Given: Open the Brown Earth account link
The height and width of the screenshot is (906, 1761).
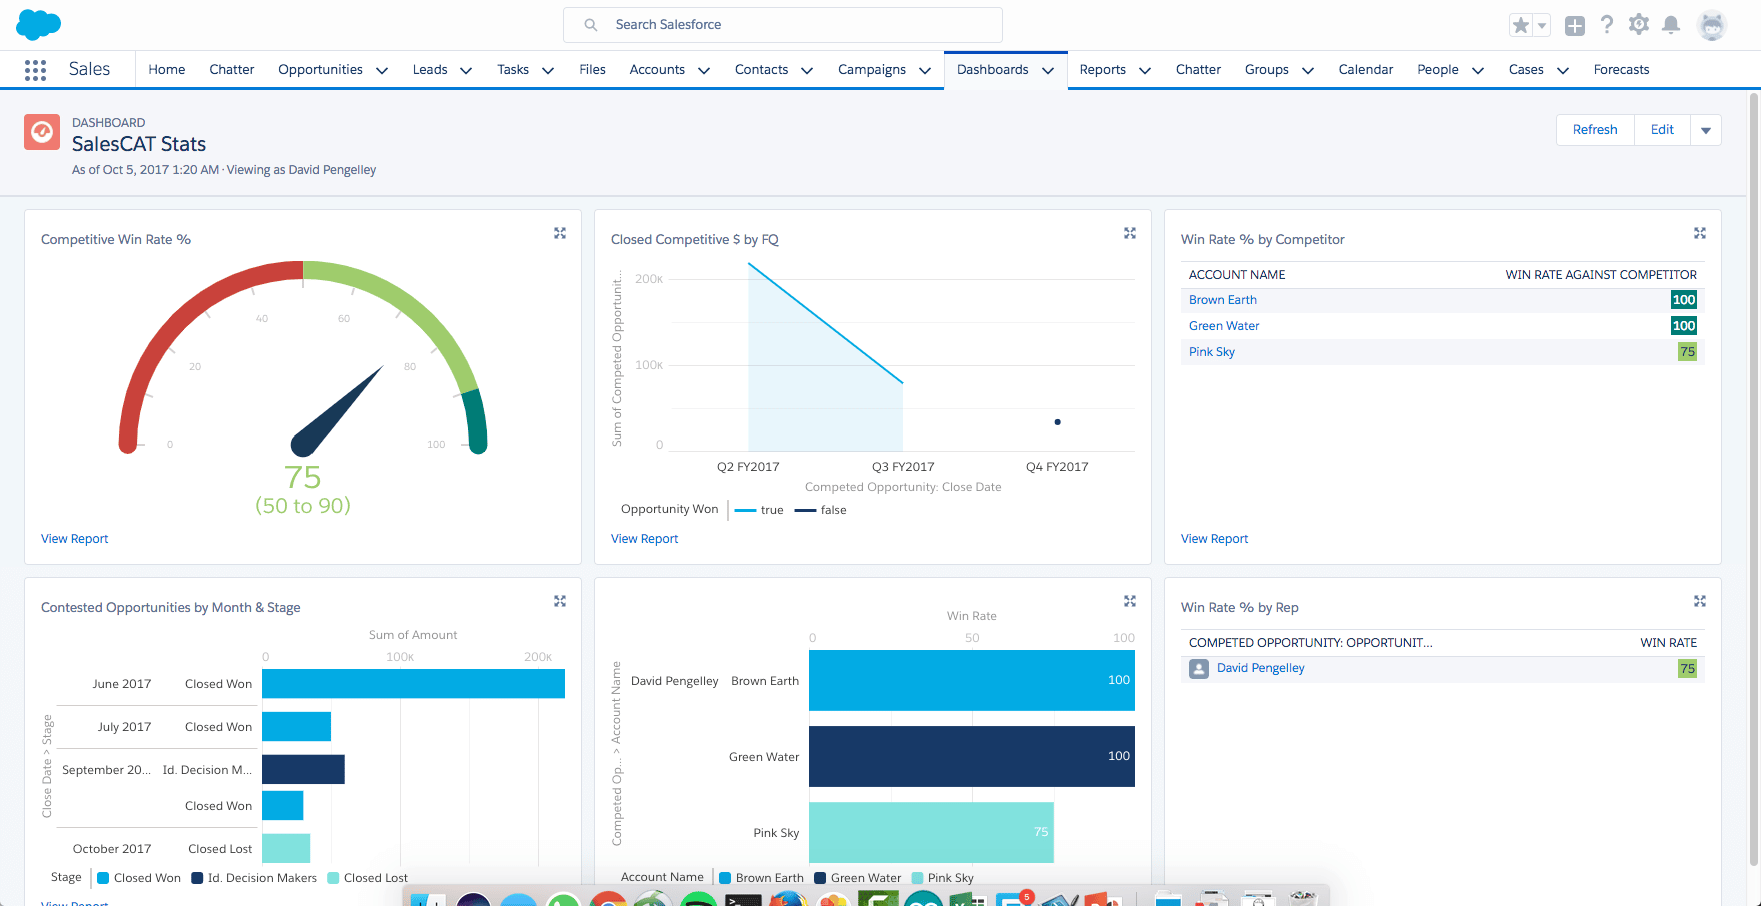Looking at the screenshot, I should (x=1222, y=299).
